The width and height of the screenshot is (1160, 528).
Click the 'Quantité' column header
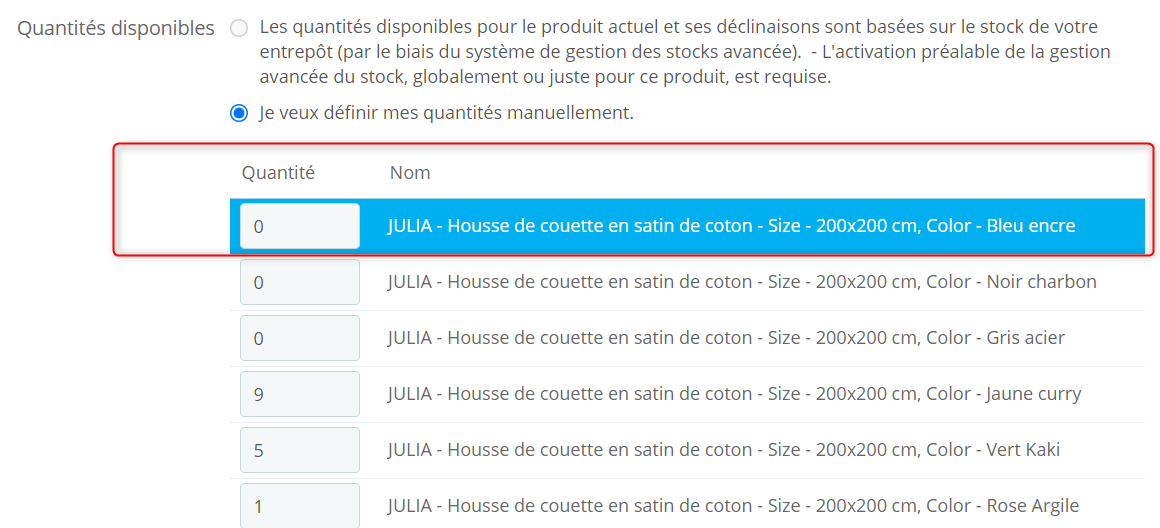(278, 173)
